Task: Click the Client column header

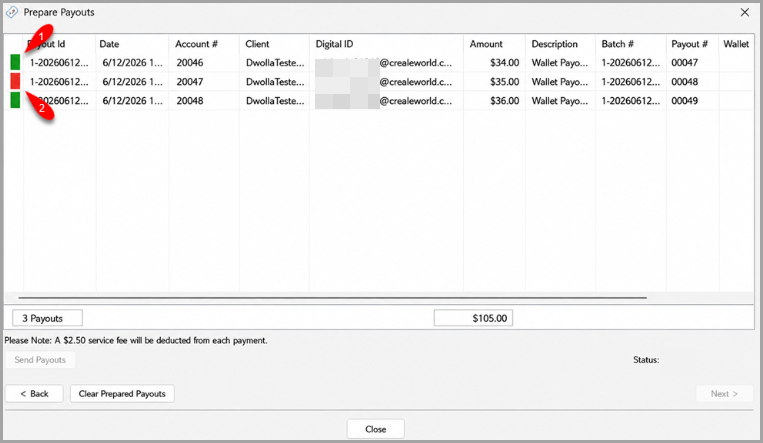Action: coord(257,44)
